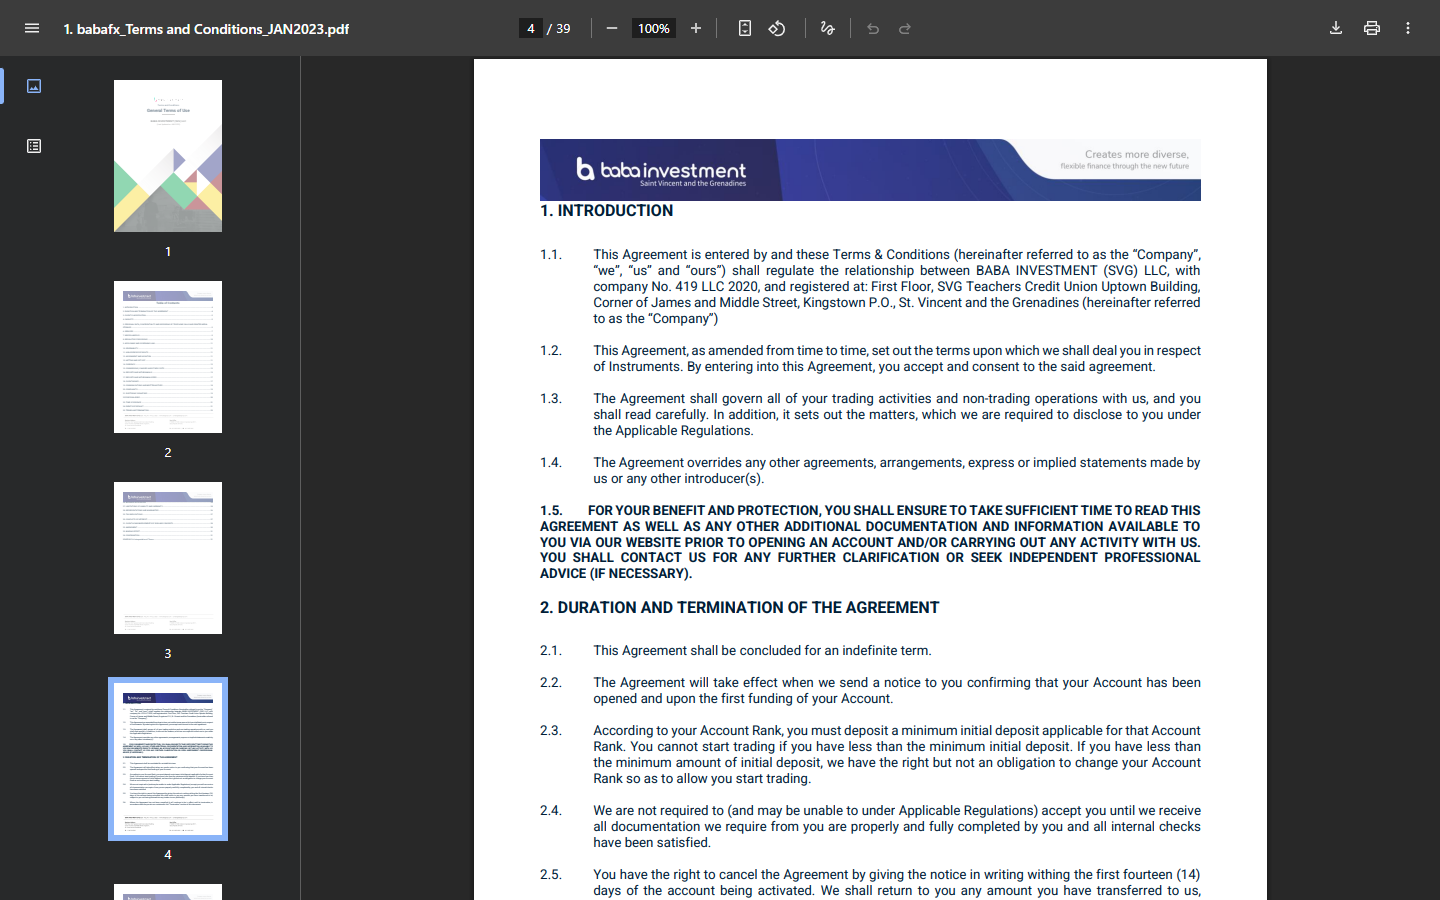
Task: Edit the current page number field
Action: click(531, 28)
